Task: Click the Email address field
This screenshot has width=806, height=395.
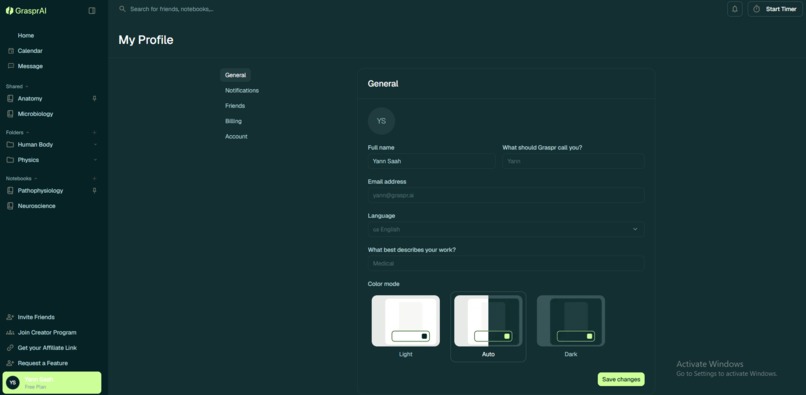Action: point(506,195)
